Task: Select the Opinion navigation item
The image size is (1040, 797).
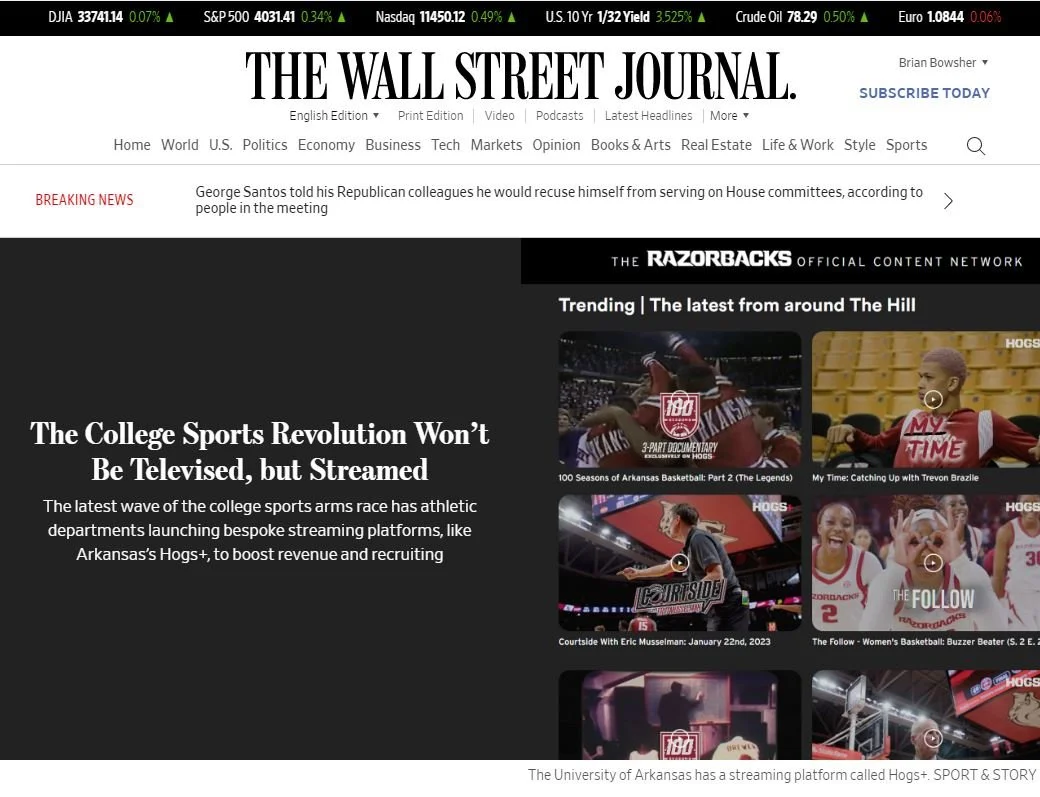Action: 556,145
